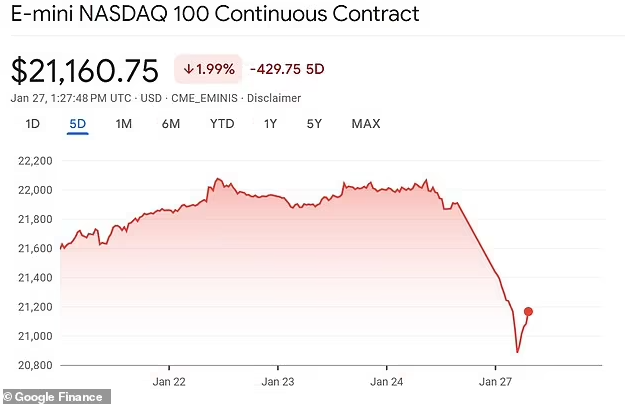
Task: Switch to the 1M range
Action: 124,124
